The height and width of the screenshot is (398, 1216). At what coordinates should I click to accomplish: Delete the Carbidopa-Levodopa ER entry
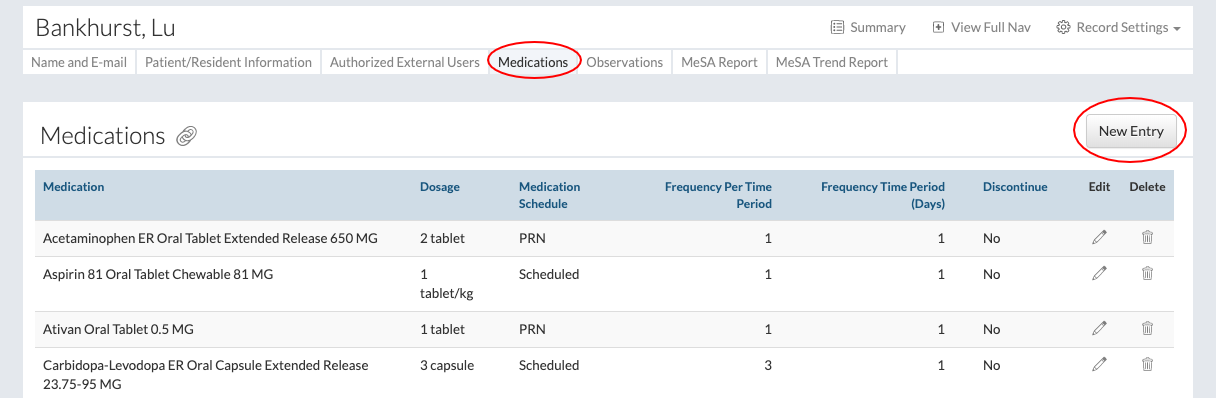[1147, 365]
